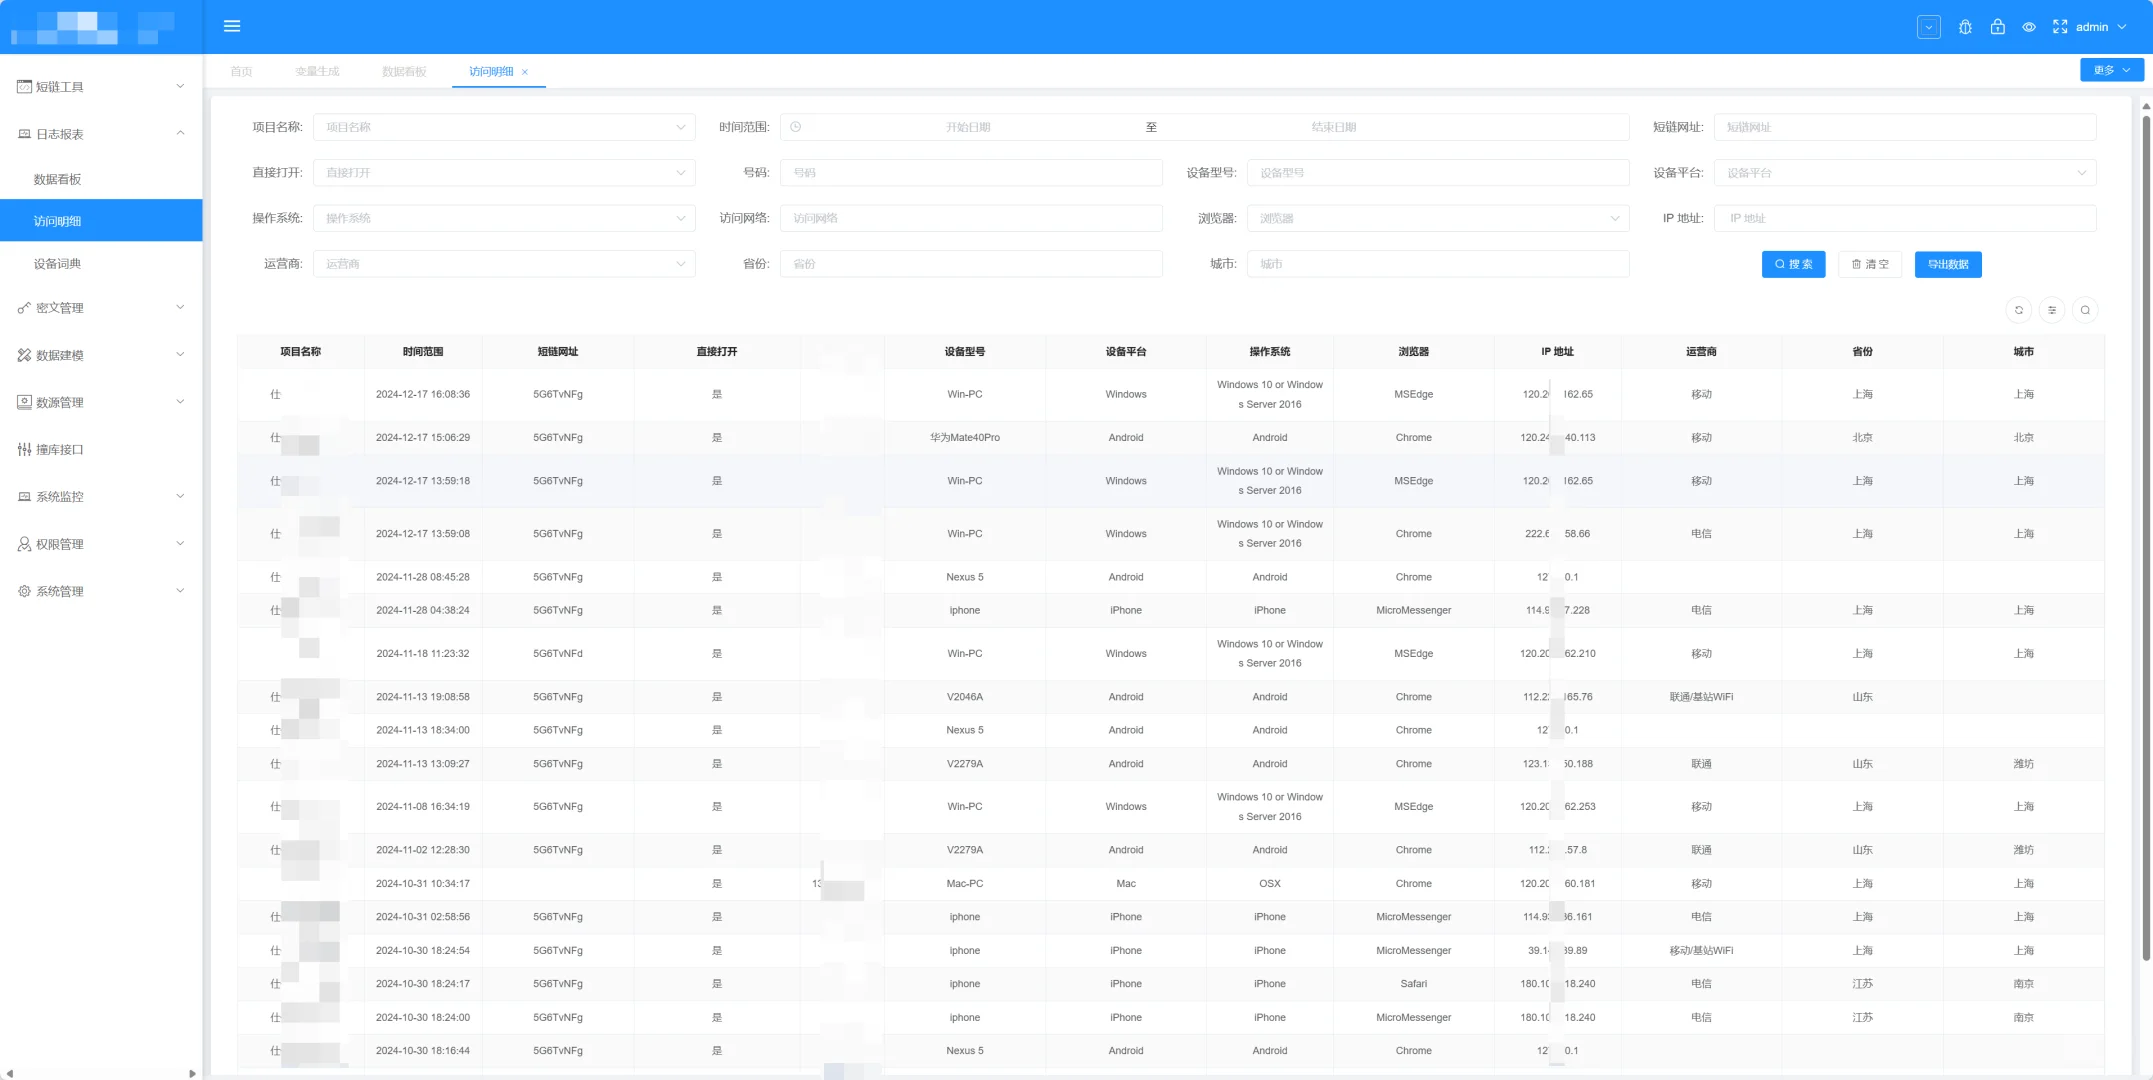2153x1080 pixels.
Task: Click the table refresh icon
Action: pos(2019,310)
